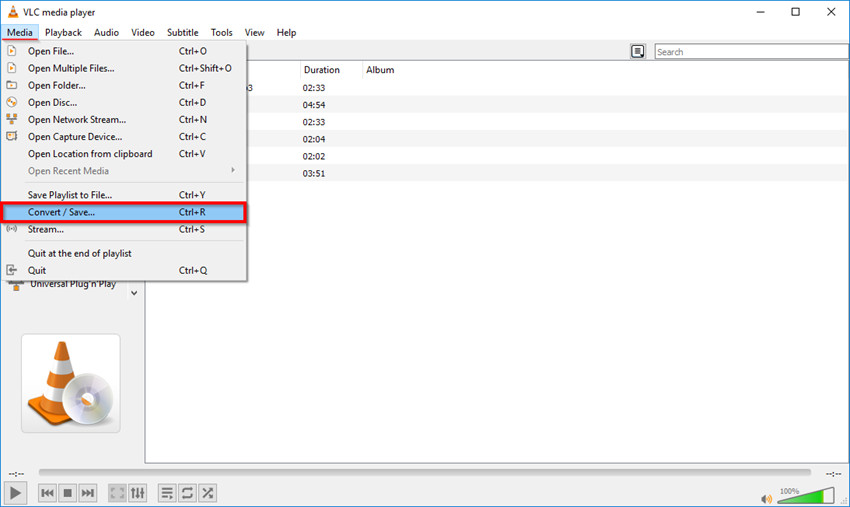
Task: Toggle shuffle random playback icon
Action: point(208,493)
